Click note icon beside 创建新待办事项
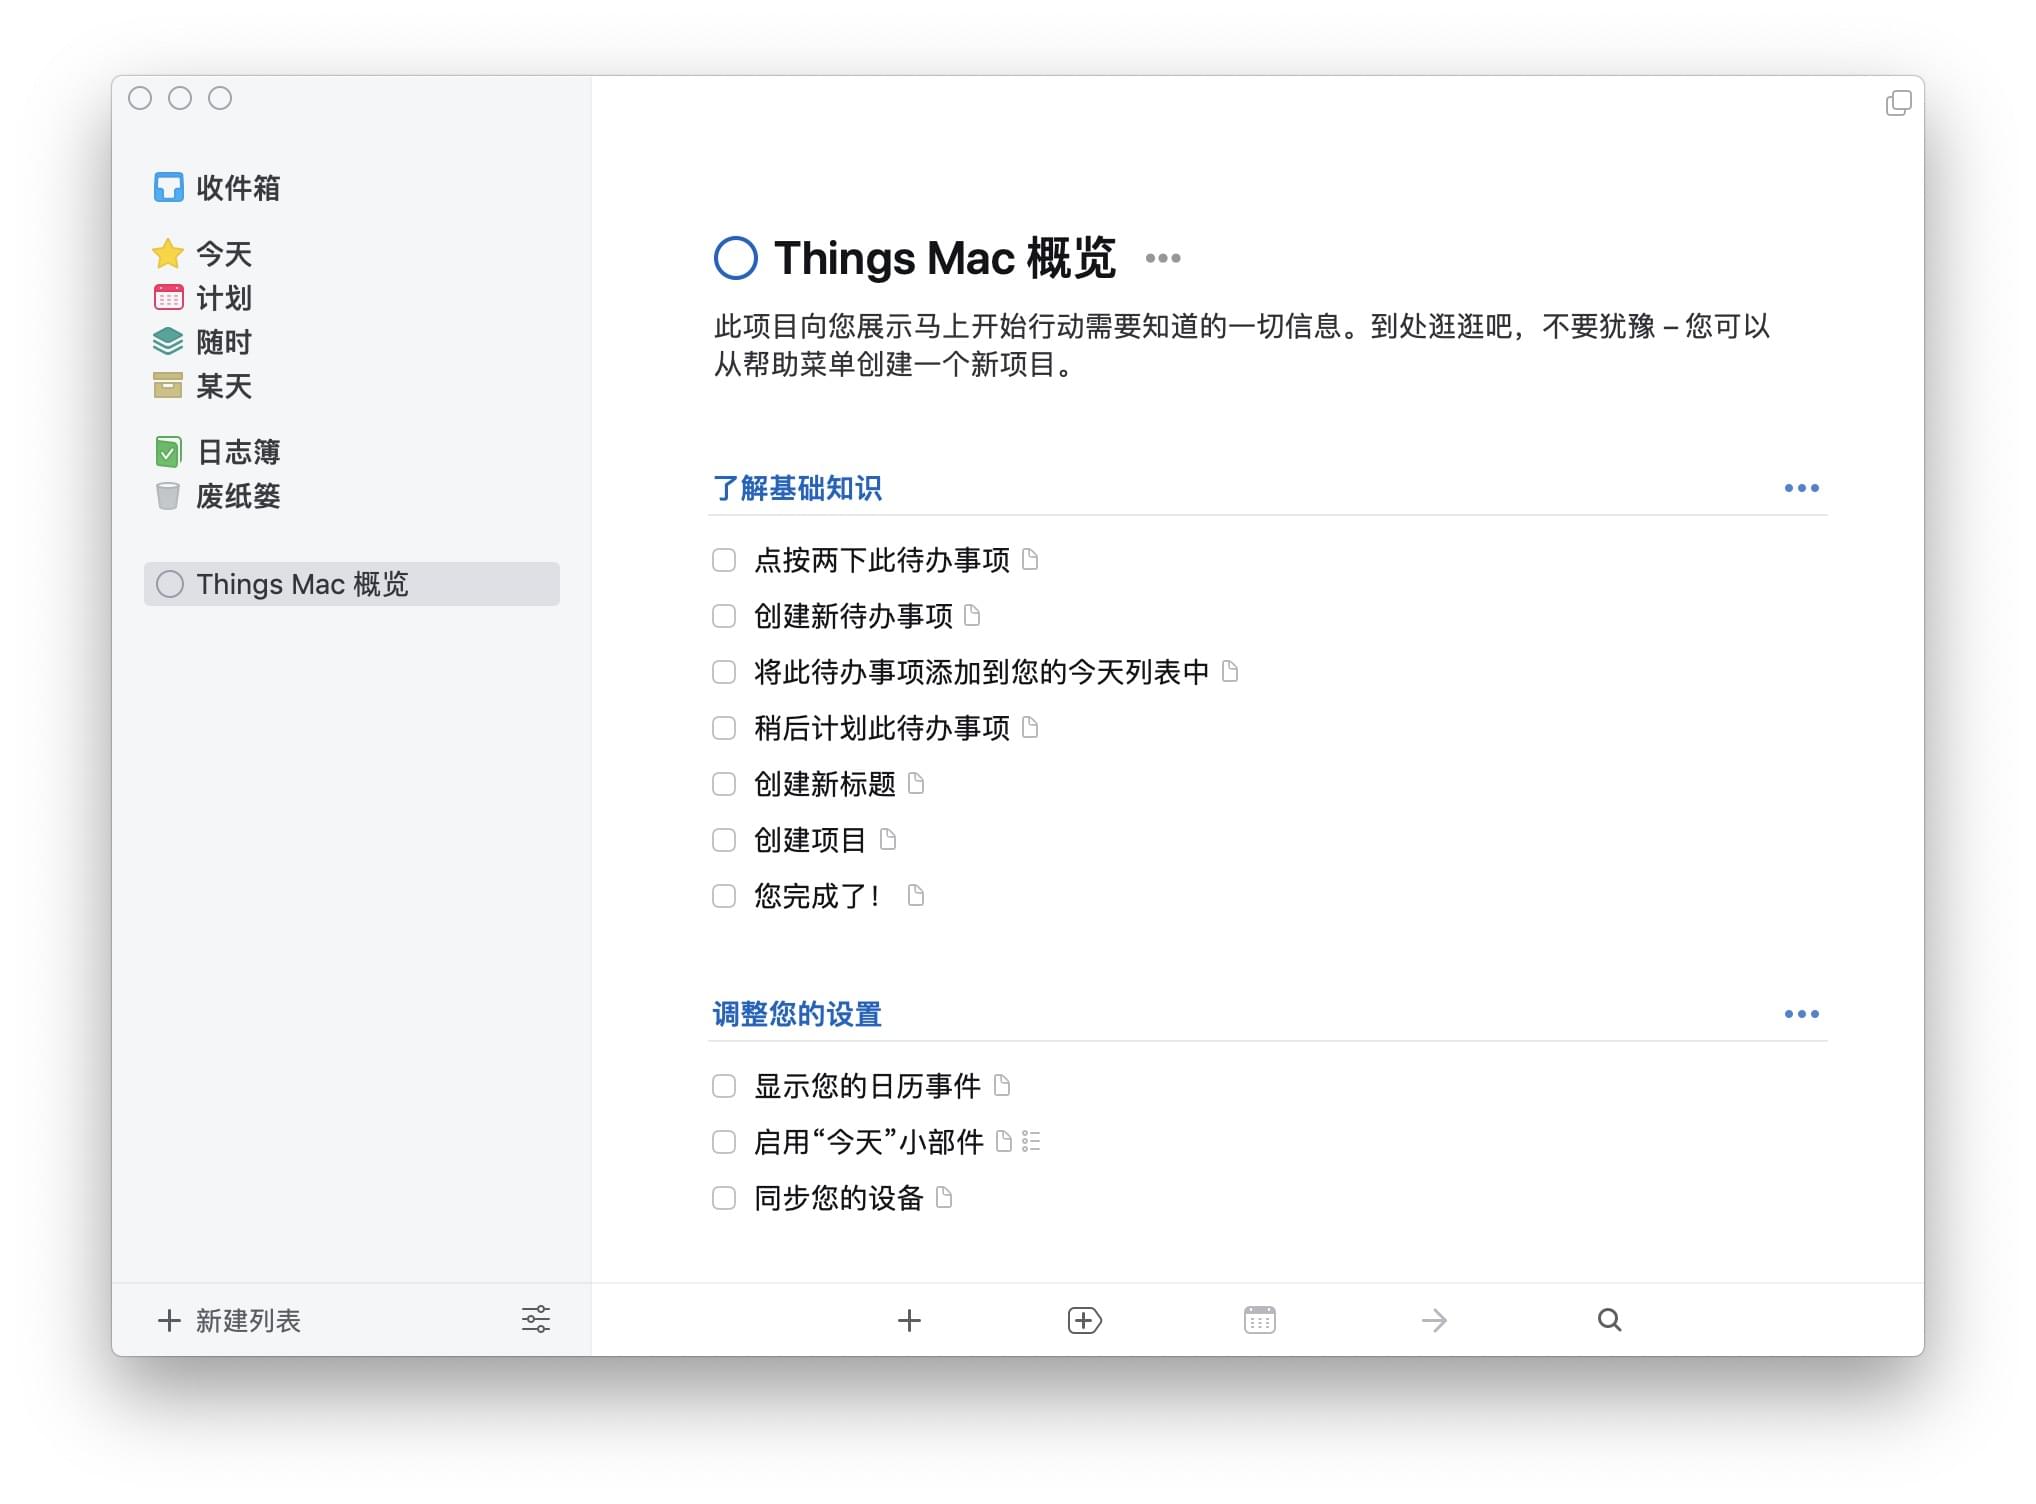Image resolution: width=2036 pixels, height=1504 pixels. pos(972,616)
